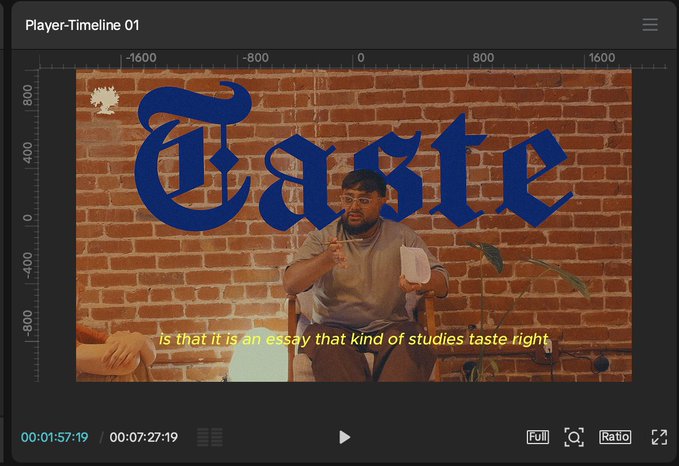The height and width of the screenshot is (466, 679).
Task: Open the zoom-to-fit preview icon
Action: pos(574,437)
